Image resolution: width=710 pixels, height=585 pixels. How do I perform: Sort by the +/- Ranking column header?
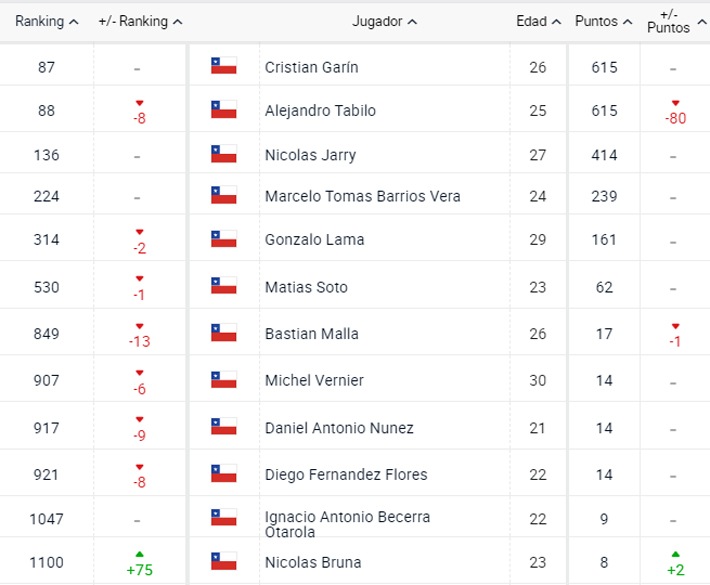click(x=140, y=21)
